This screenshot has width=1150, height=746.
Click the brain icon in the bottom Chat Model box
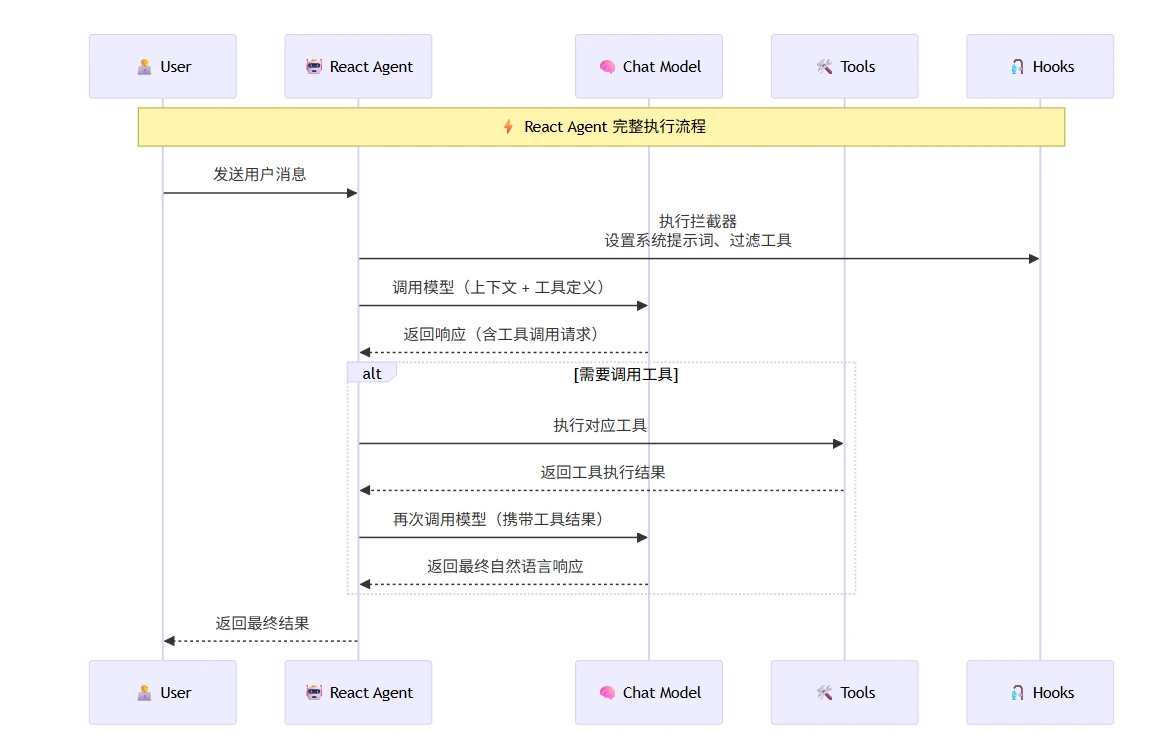click(607, 693)
